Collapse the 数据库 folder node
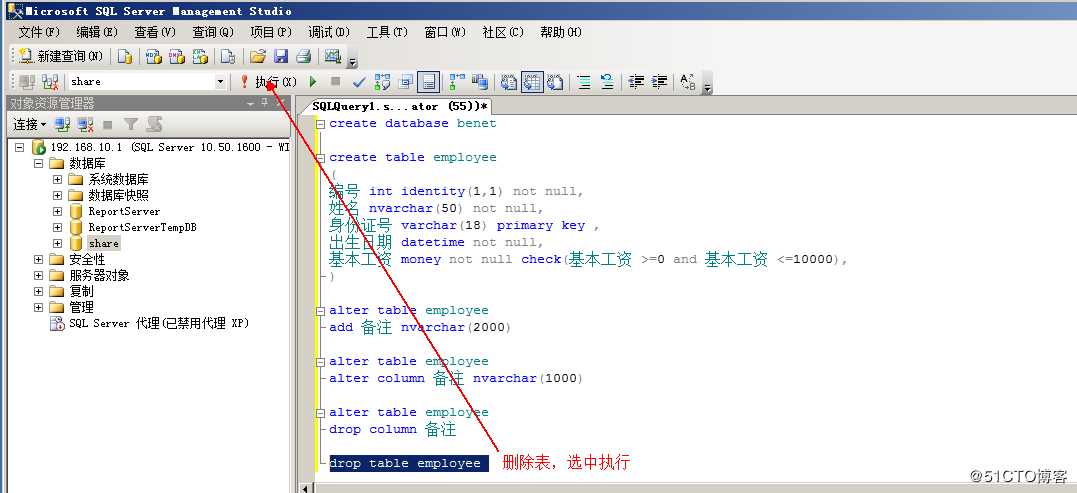Screen dimensions: 1077x493 tap(38, 163)
